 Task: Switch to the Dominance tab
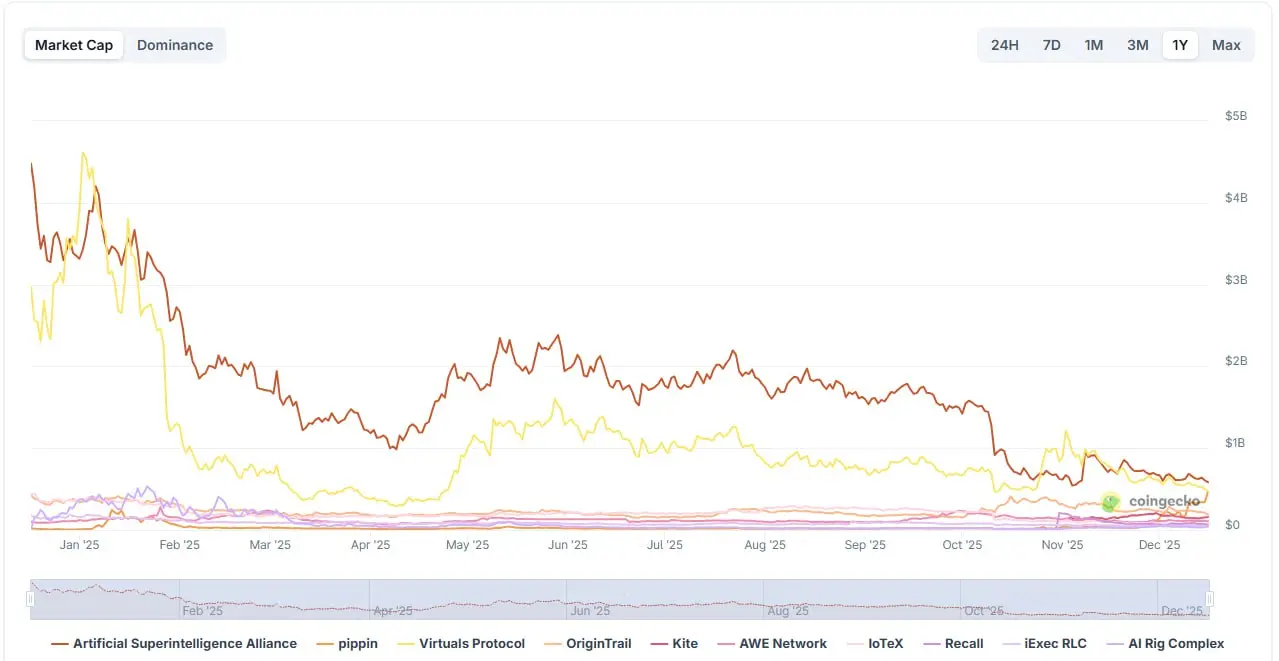(x=175, y=44)
